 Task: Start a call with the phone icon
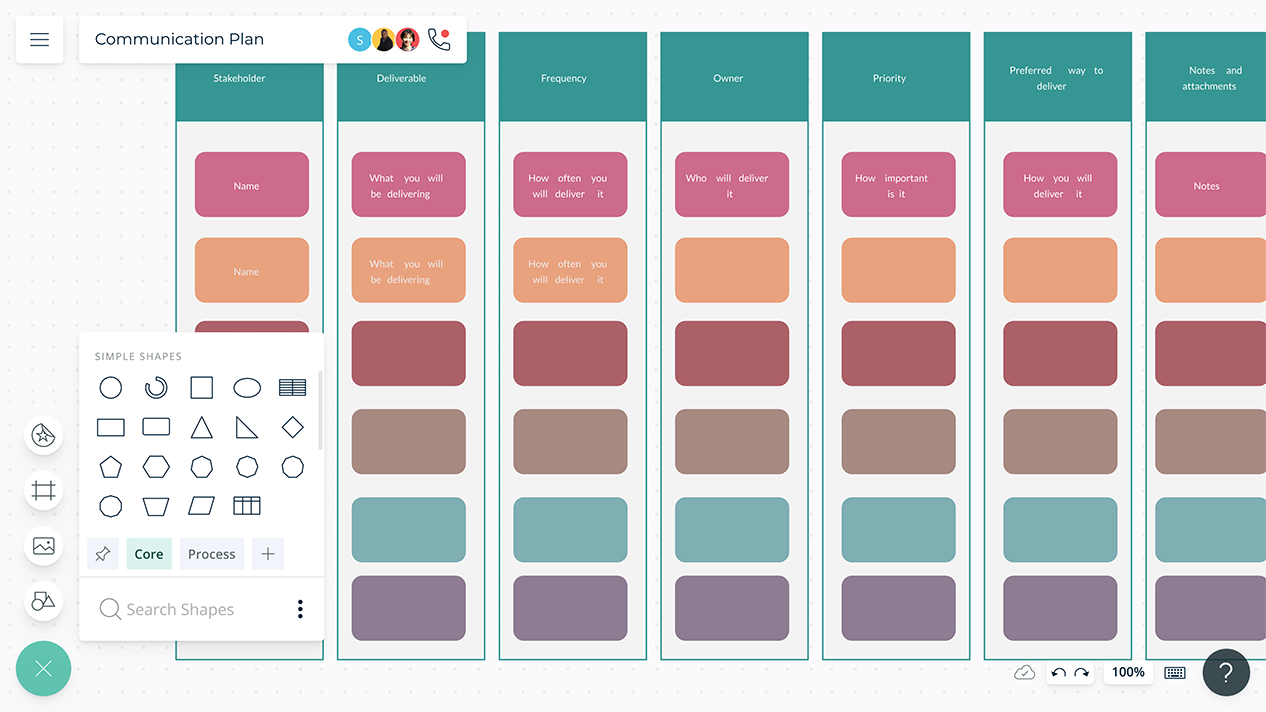[x=438, y=39]
